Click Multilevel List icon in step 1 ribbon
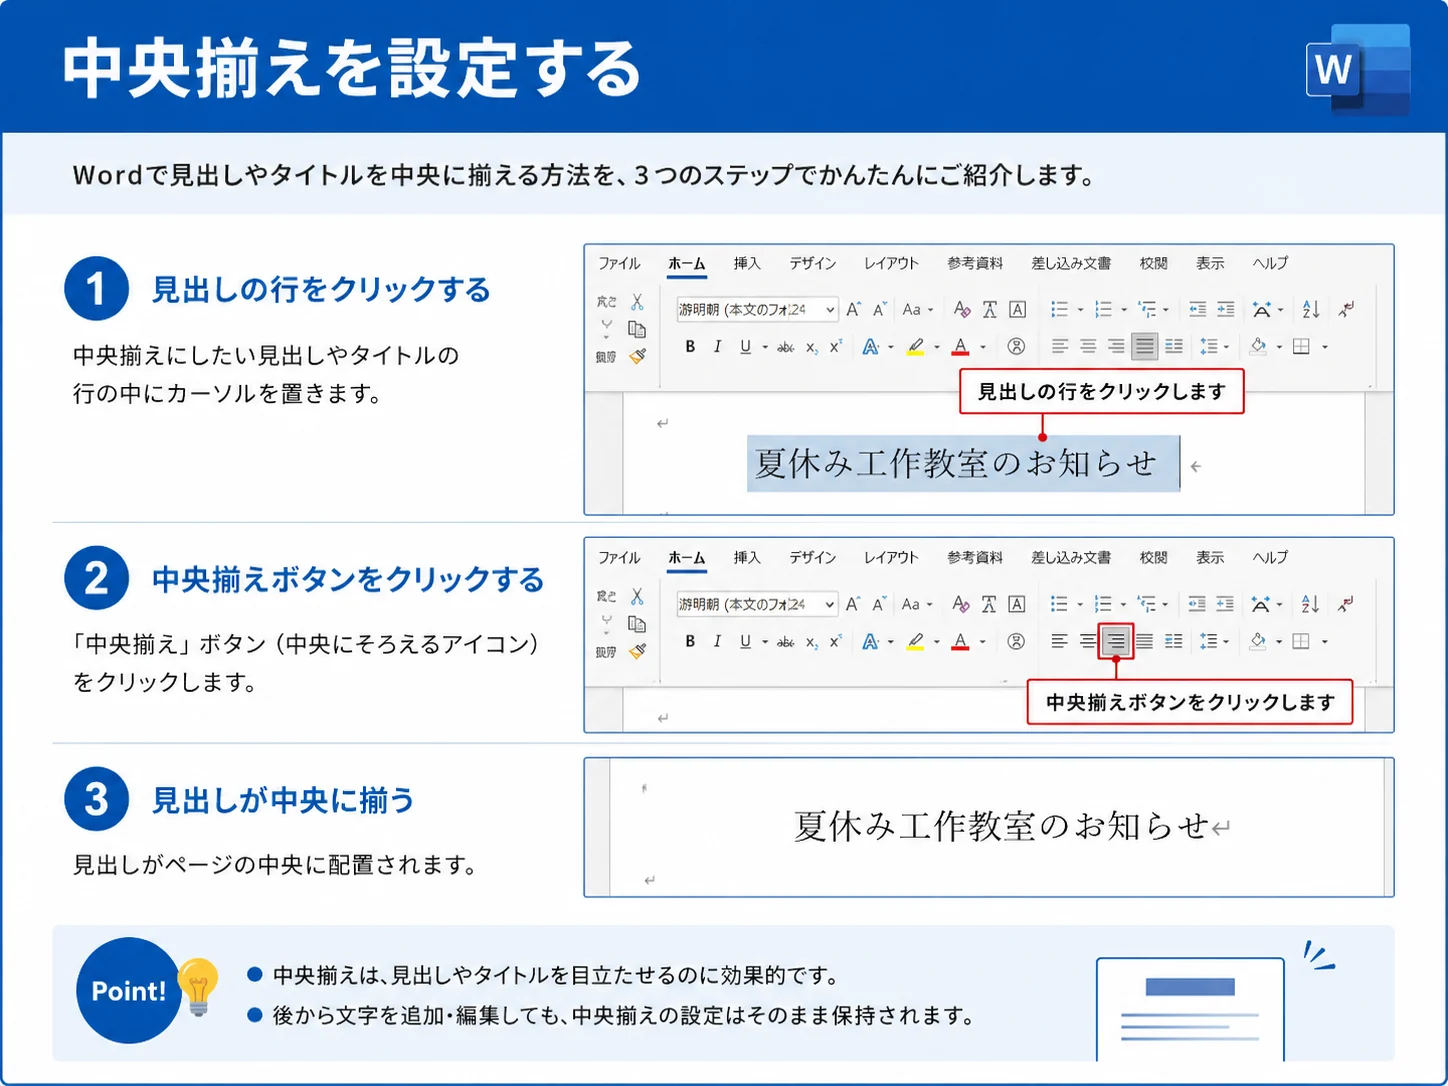 [1147, 310]
